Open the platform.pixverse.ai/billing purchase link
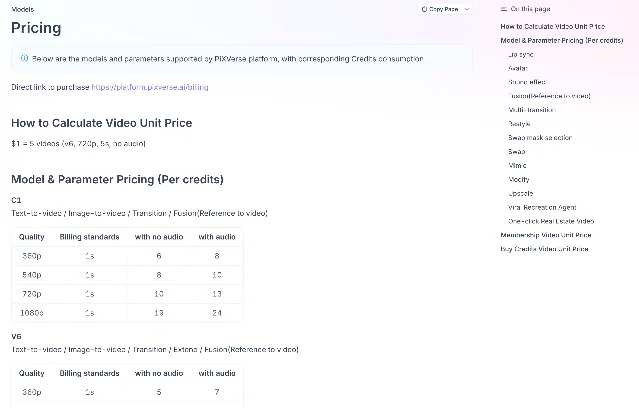The height and width of the screenshot is (408, 639). point(150,87)
